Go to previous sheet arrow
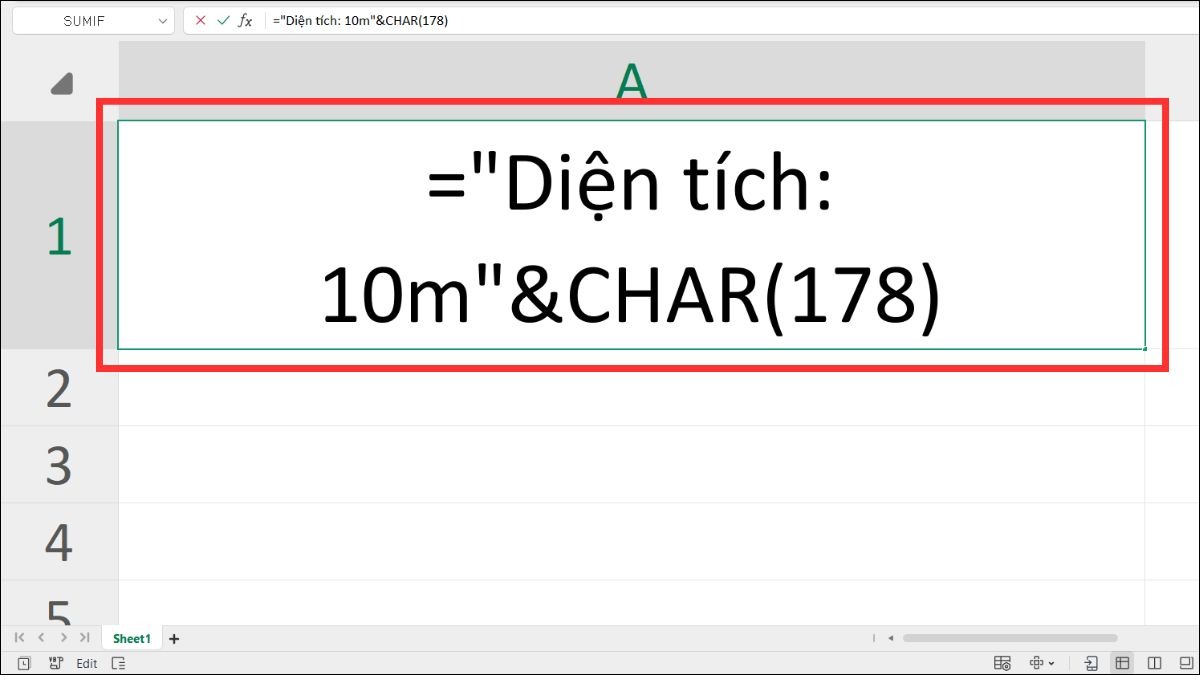 tap(41, 637)
